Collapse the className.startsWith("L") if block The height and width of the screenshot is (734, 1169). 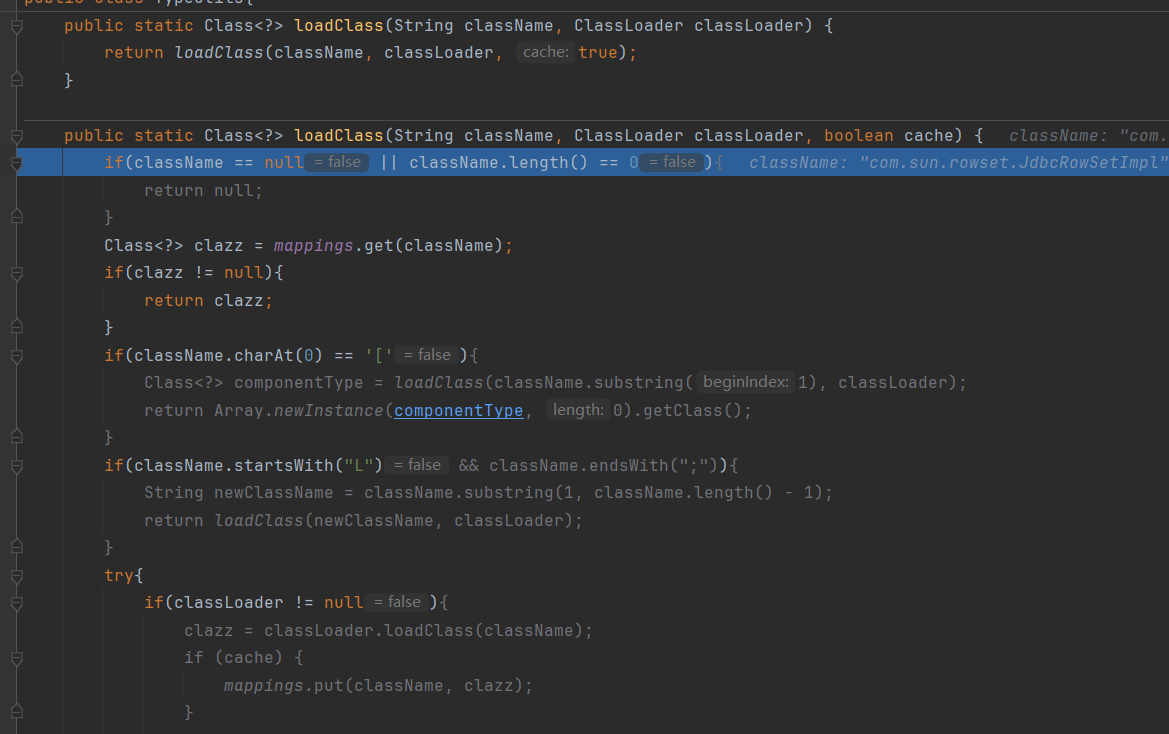(x=16, y=466)
